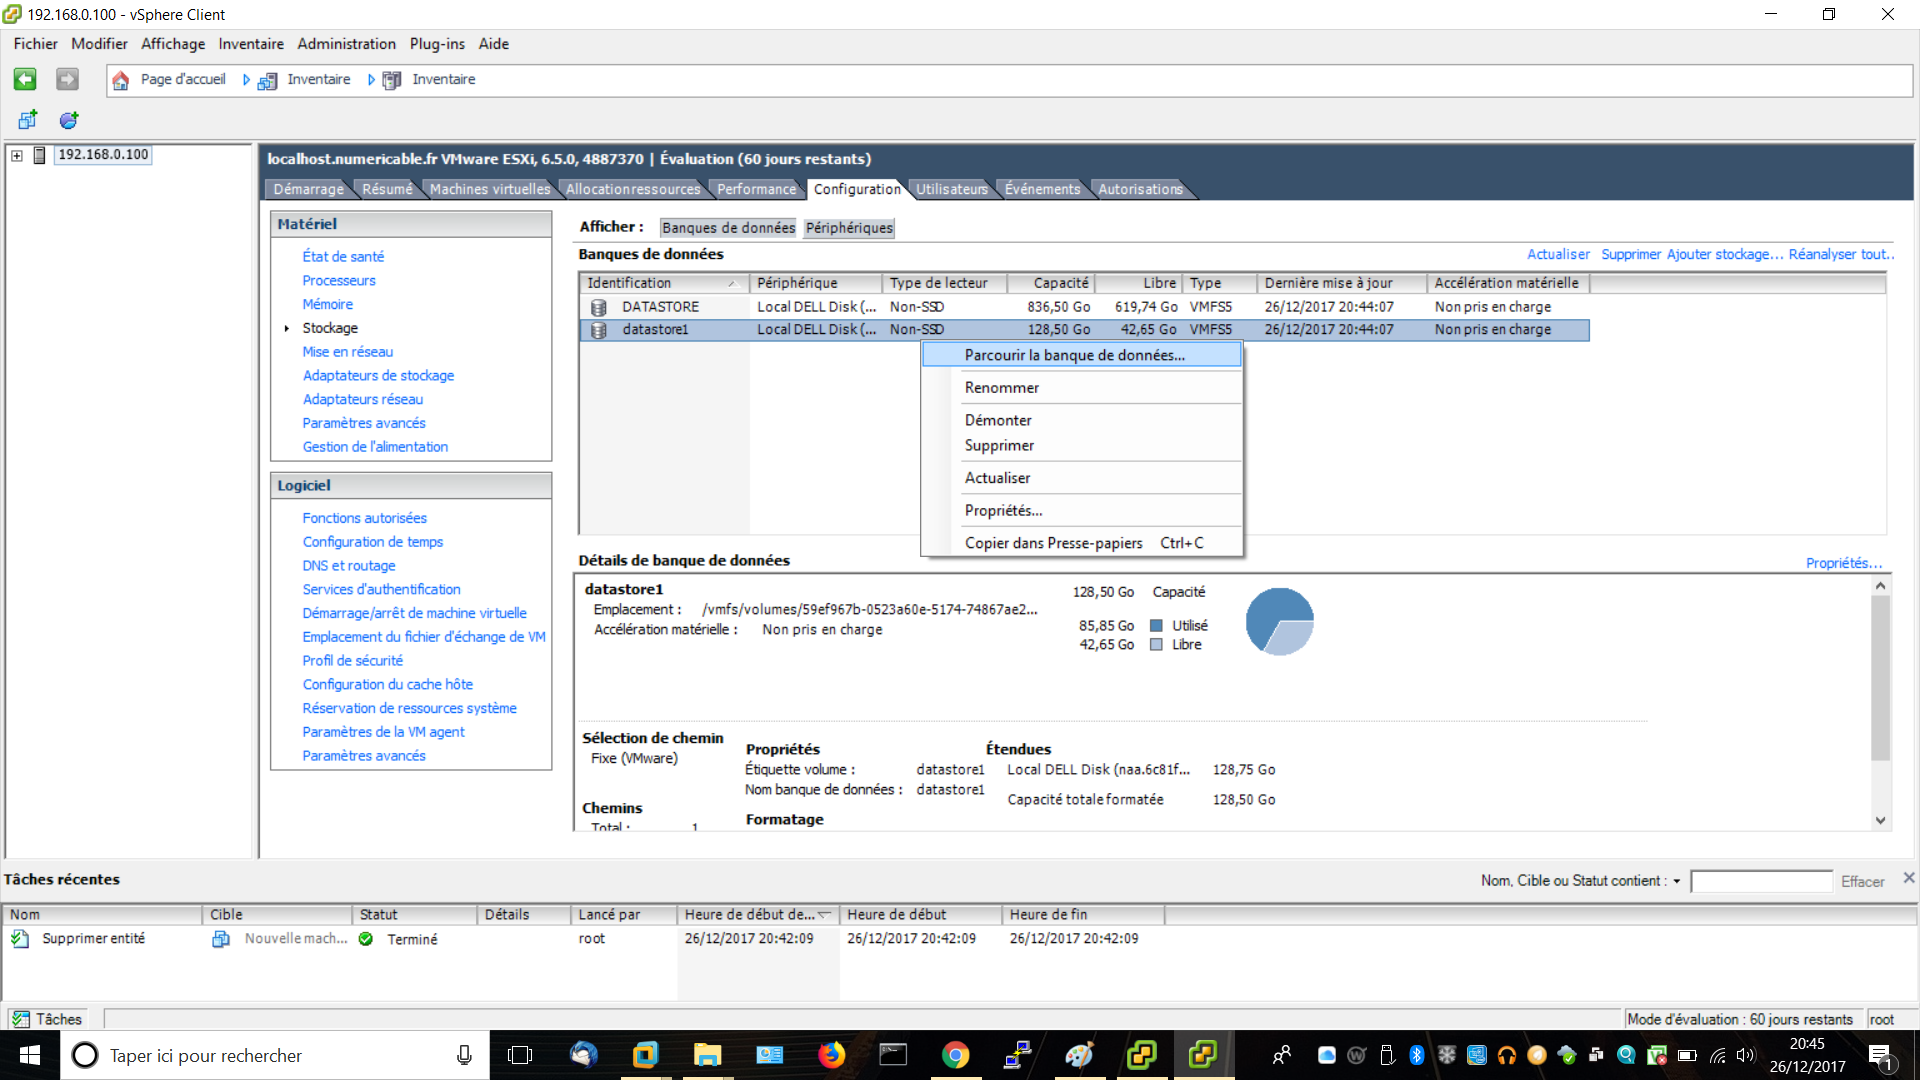Click the Nouvelle mach... target VM icon

click(221, 939)
